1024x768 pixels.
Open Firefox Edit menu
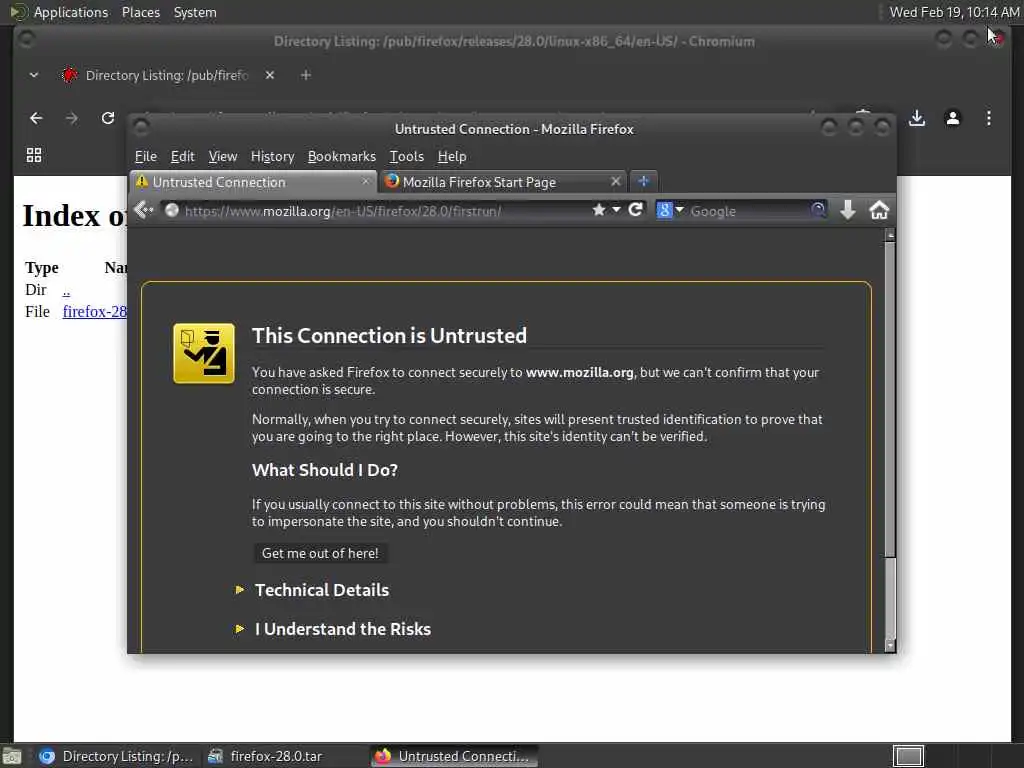[182, 157]
